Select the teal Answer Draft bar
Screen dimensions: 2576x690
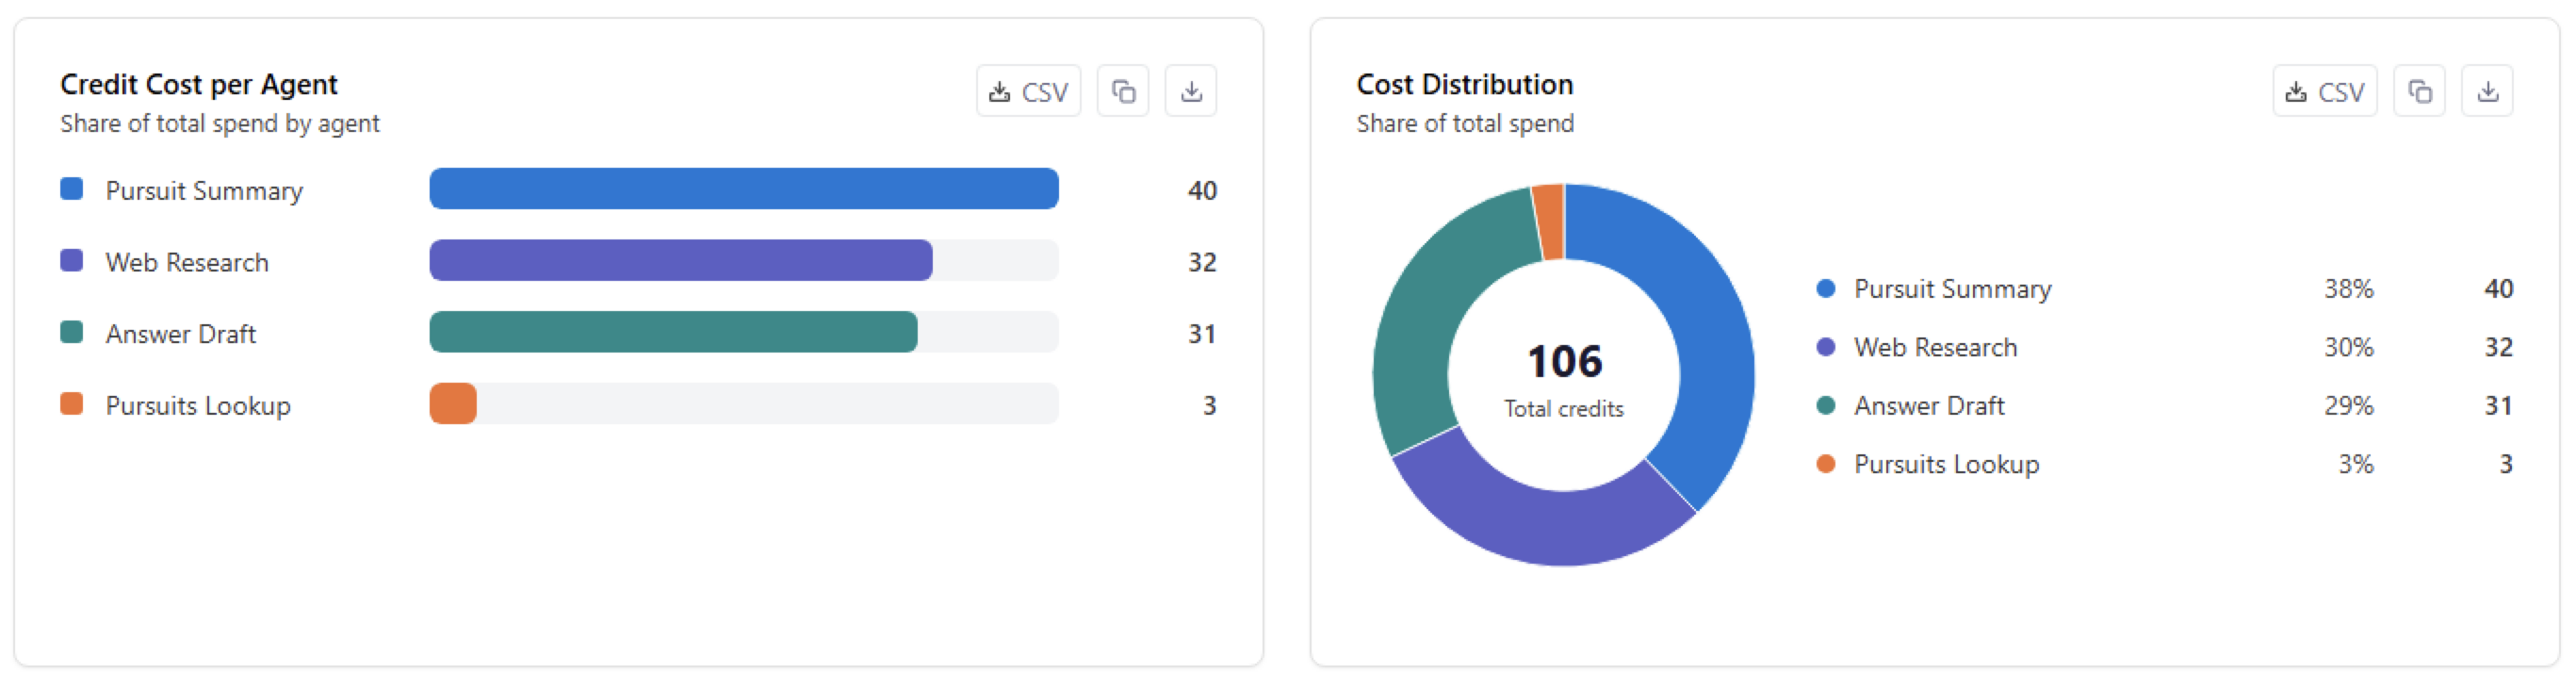[x=673, y=333]
